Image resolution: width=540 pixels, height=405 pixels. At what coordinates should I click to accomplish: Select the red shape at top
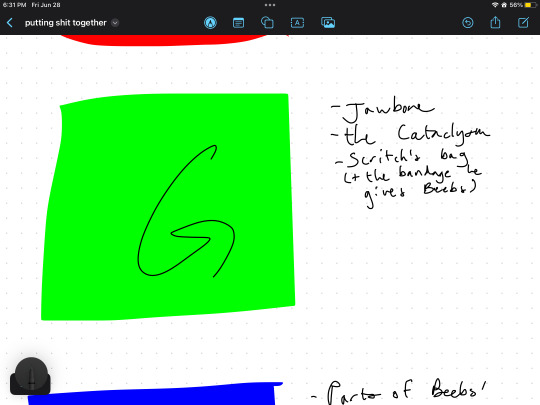coord(164,40)
